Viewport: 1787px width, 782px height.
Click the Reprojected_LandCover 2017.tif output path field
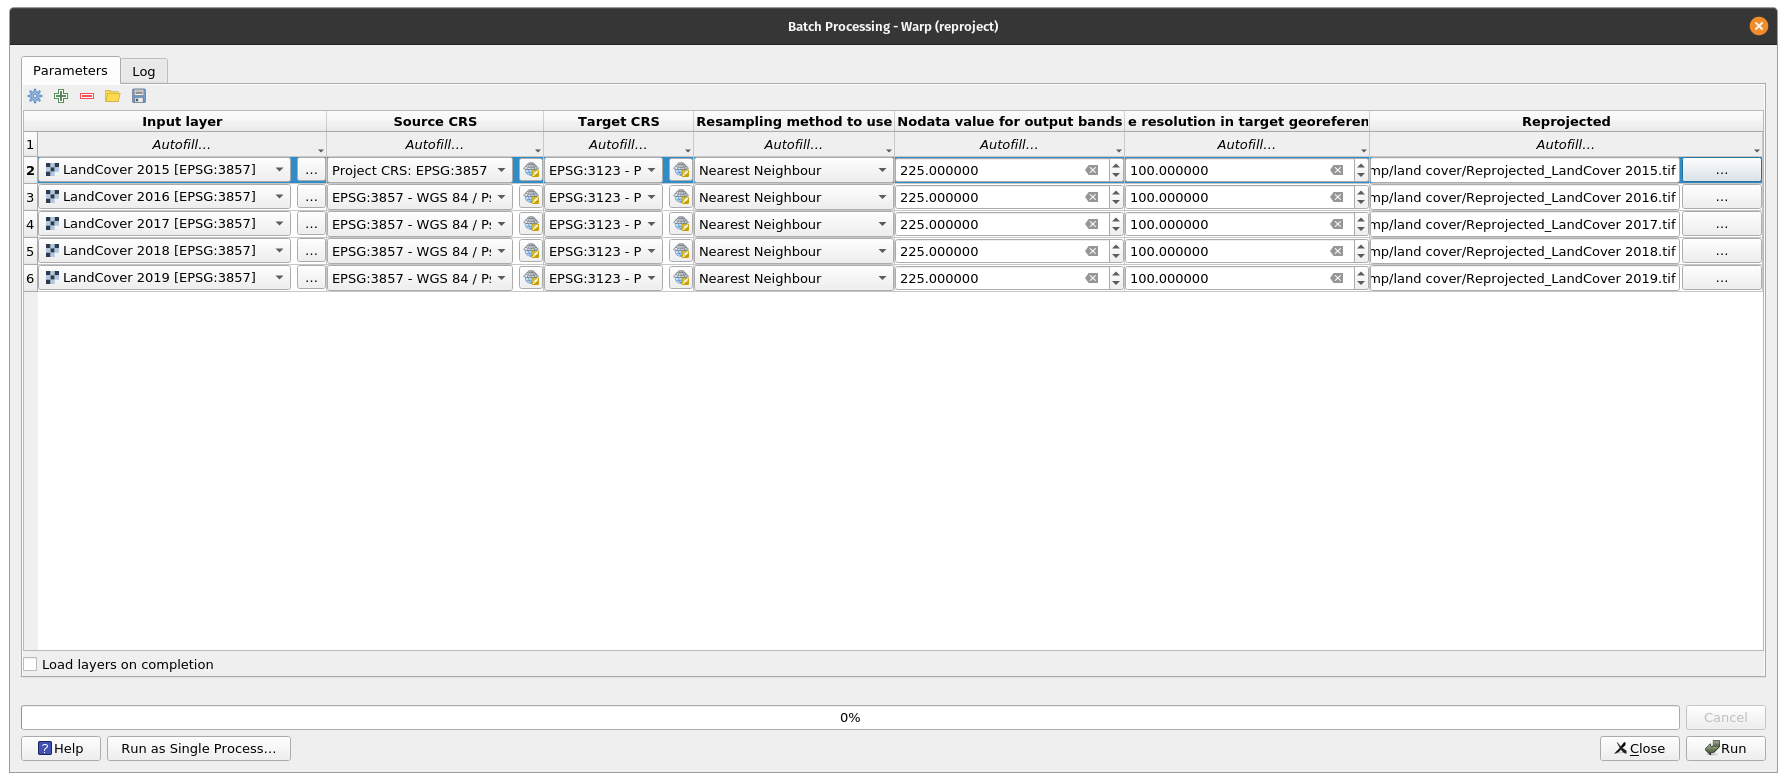pyautogui.click(x=1524, y=224)
